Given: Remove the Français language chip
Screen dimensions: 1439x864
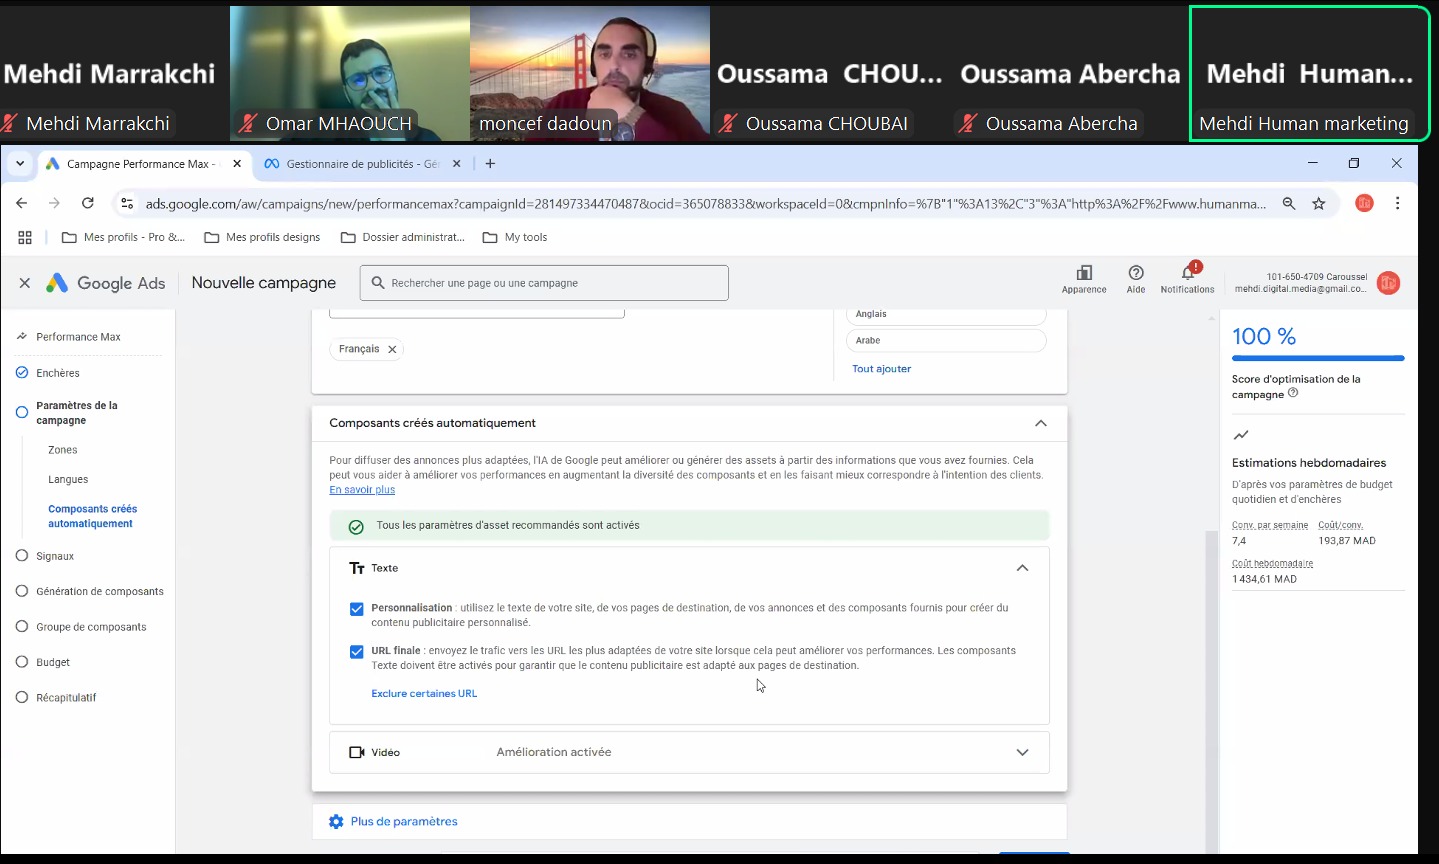Looking at the screenshot, I should (x=392, y=350).
